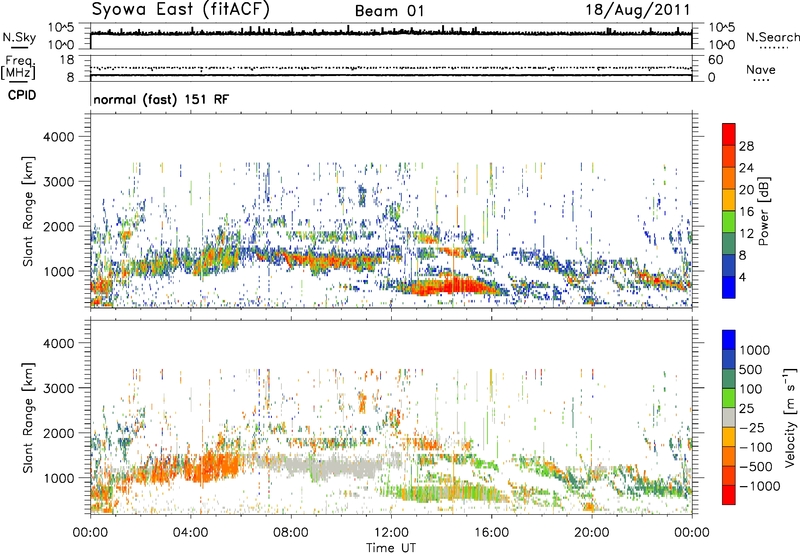
Task: Click the '500' velocity colorbar tick
Action: pos(752,370)
